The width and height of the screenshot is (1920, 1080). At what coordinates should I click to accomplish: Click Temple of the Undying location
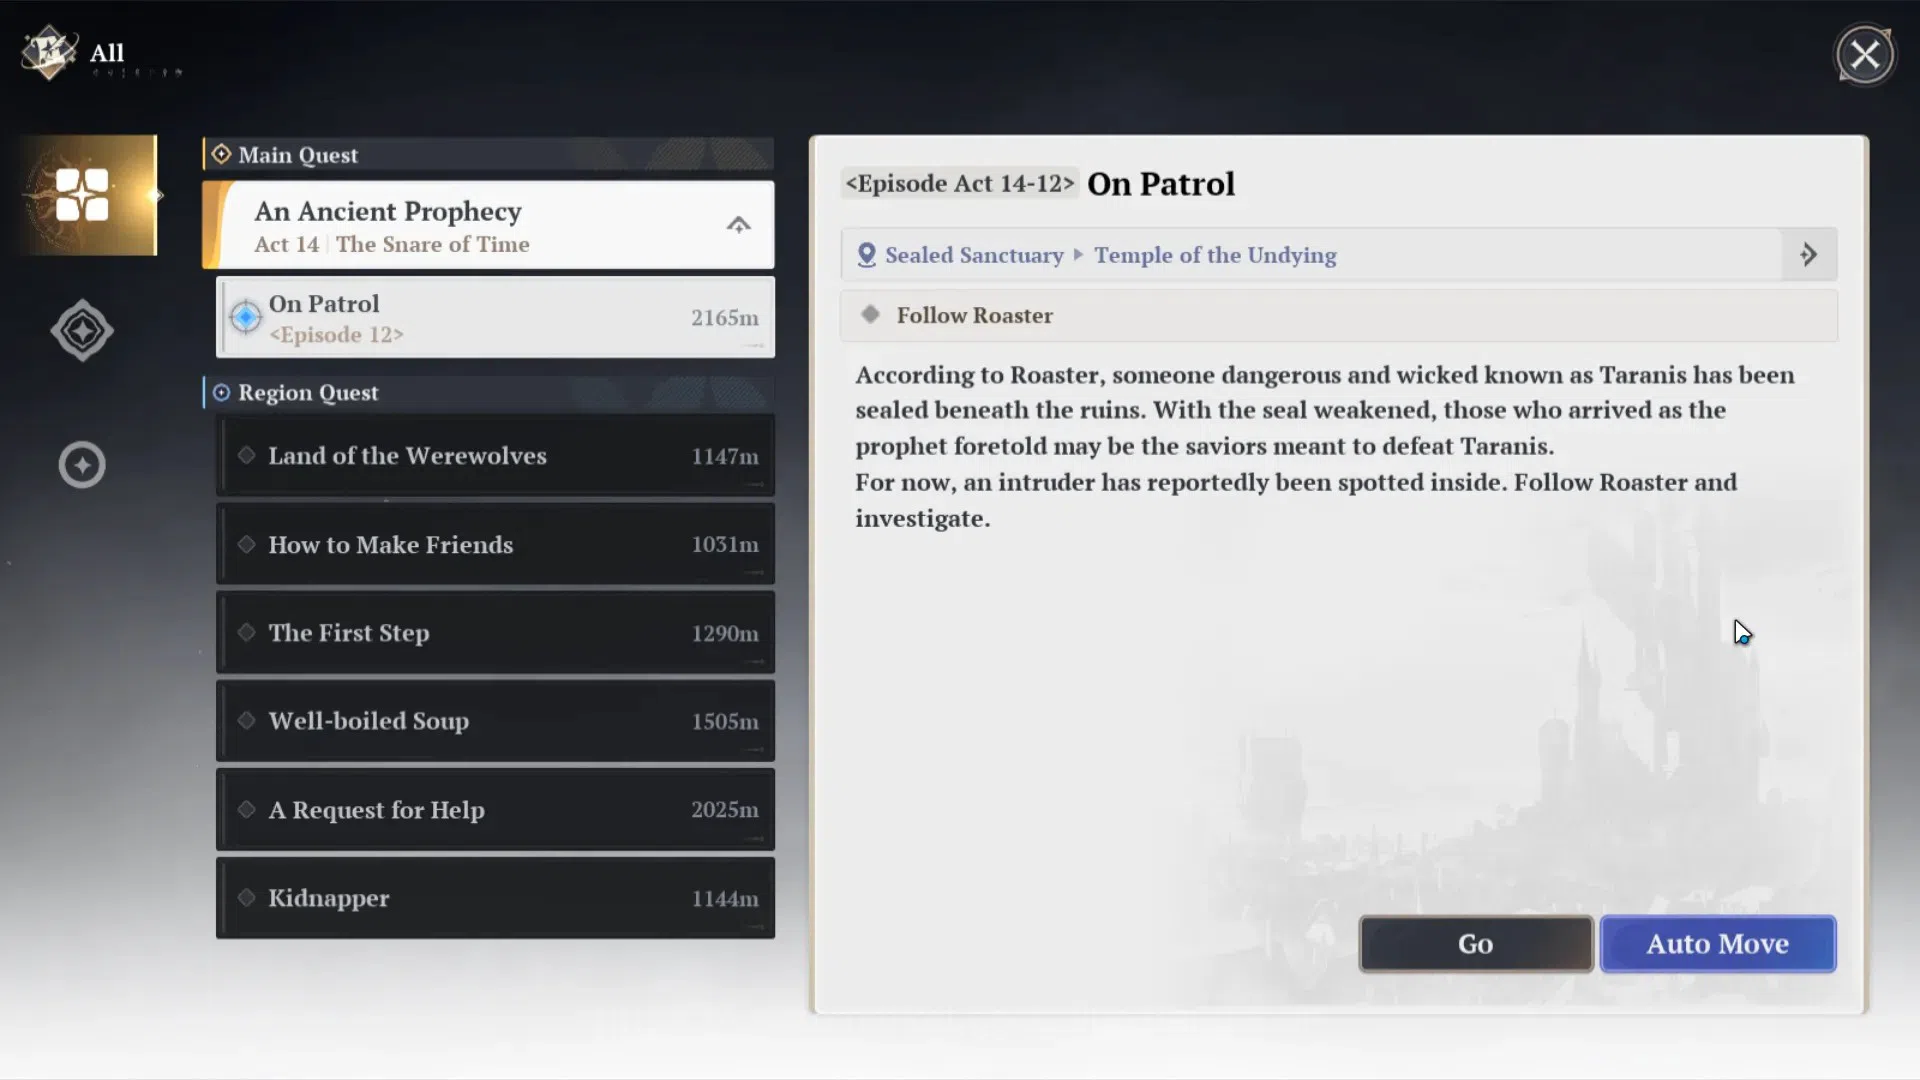pos(1215,256)
